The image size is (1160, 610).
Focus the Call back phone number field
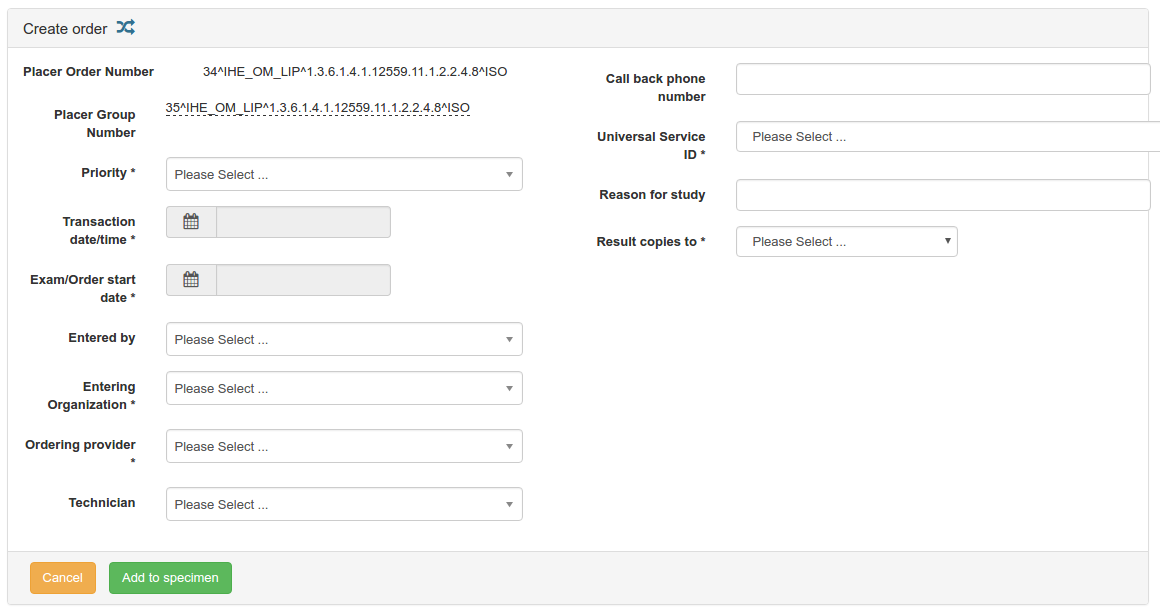tap(942, 79)
